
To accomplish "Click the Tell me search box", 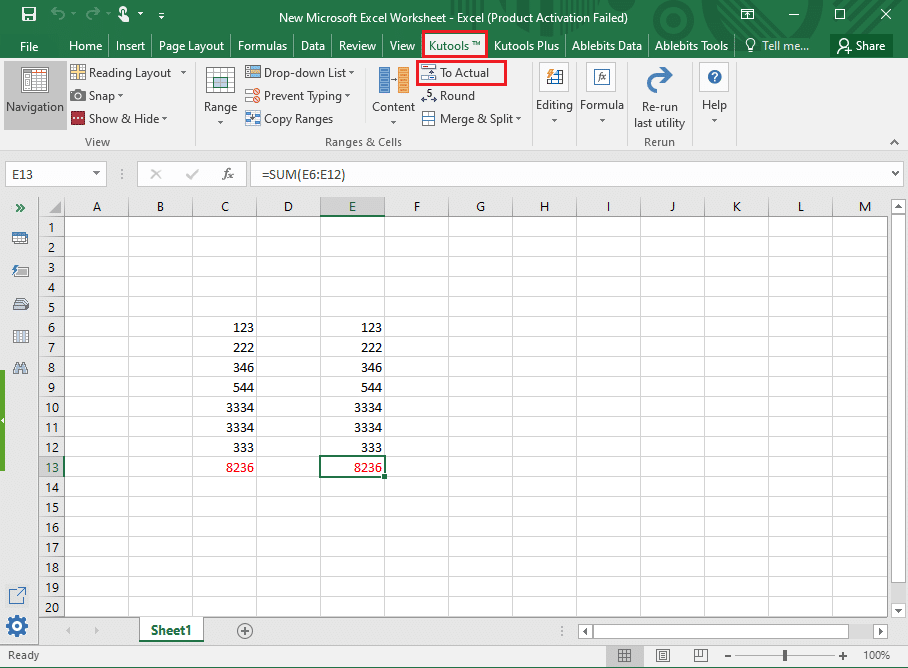I will 777,46.
